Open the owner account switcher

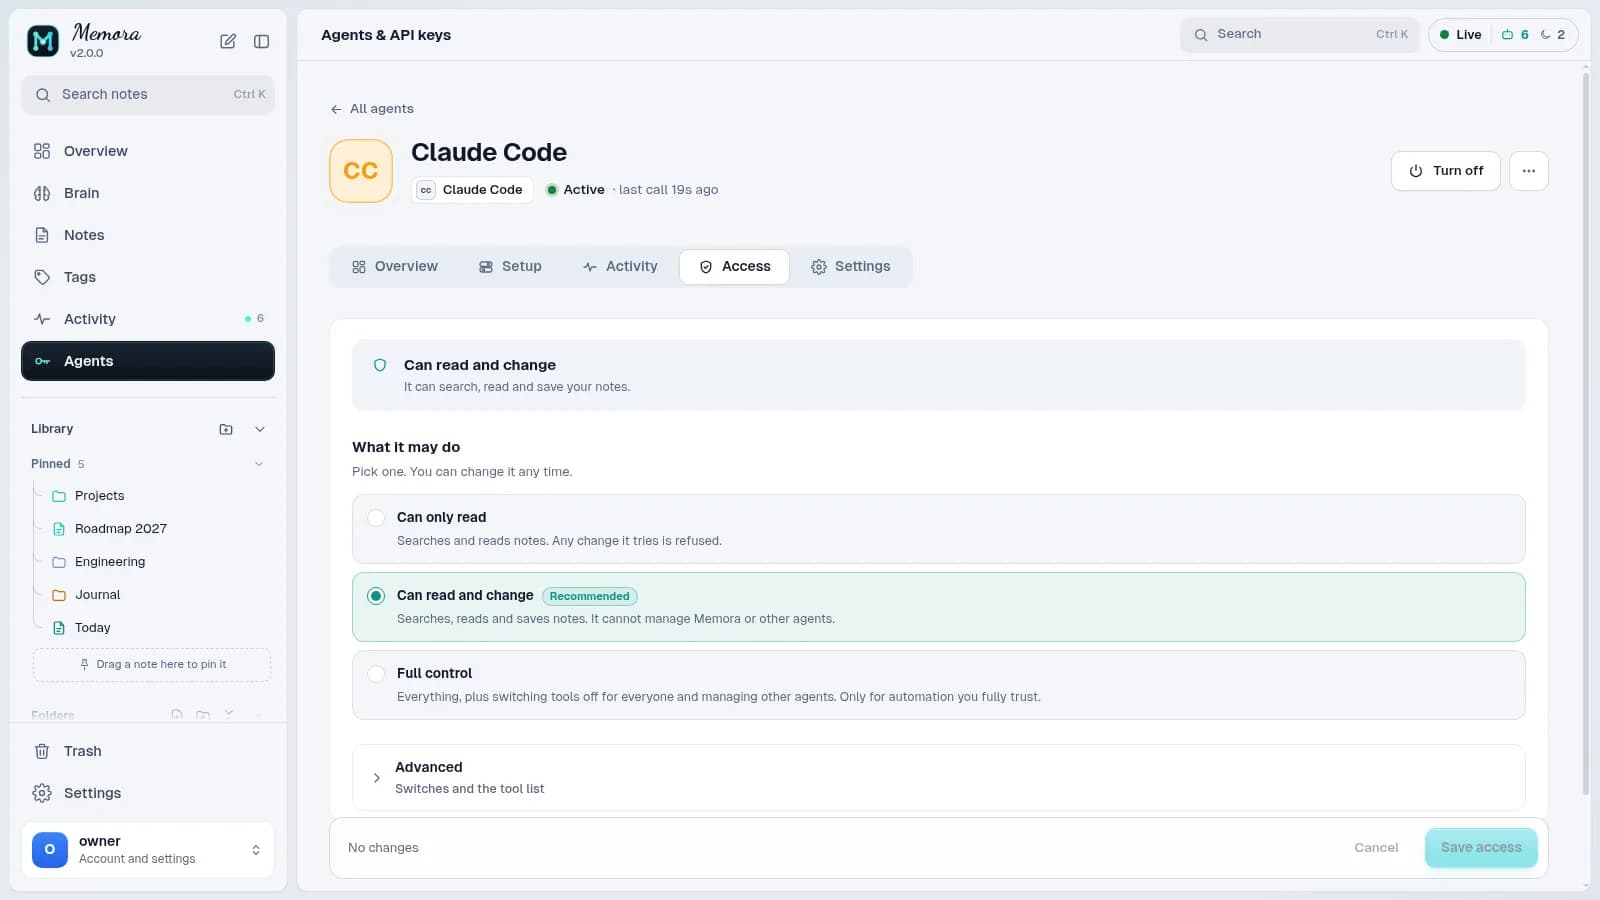148,850
